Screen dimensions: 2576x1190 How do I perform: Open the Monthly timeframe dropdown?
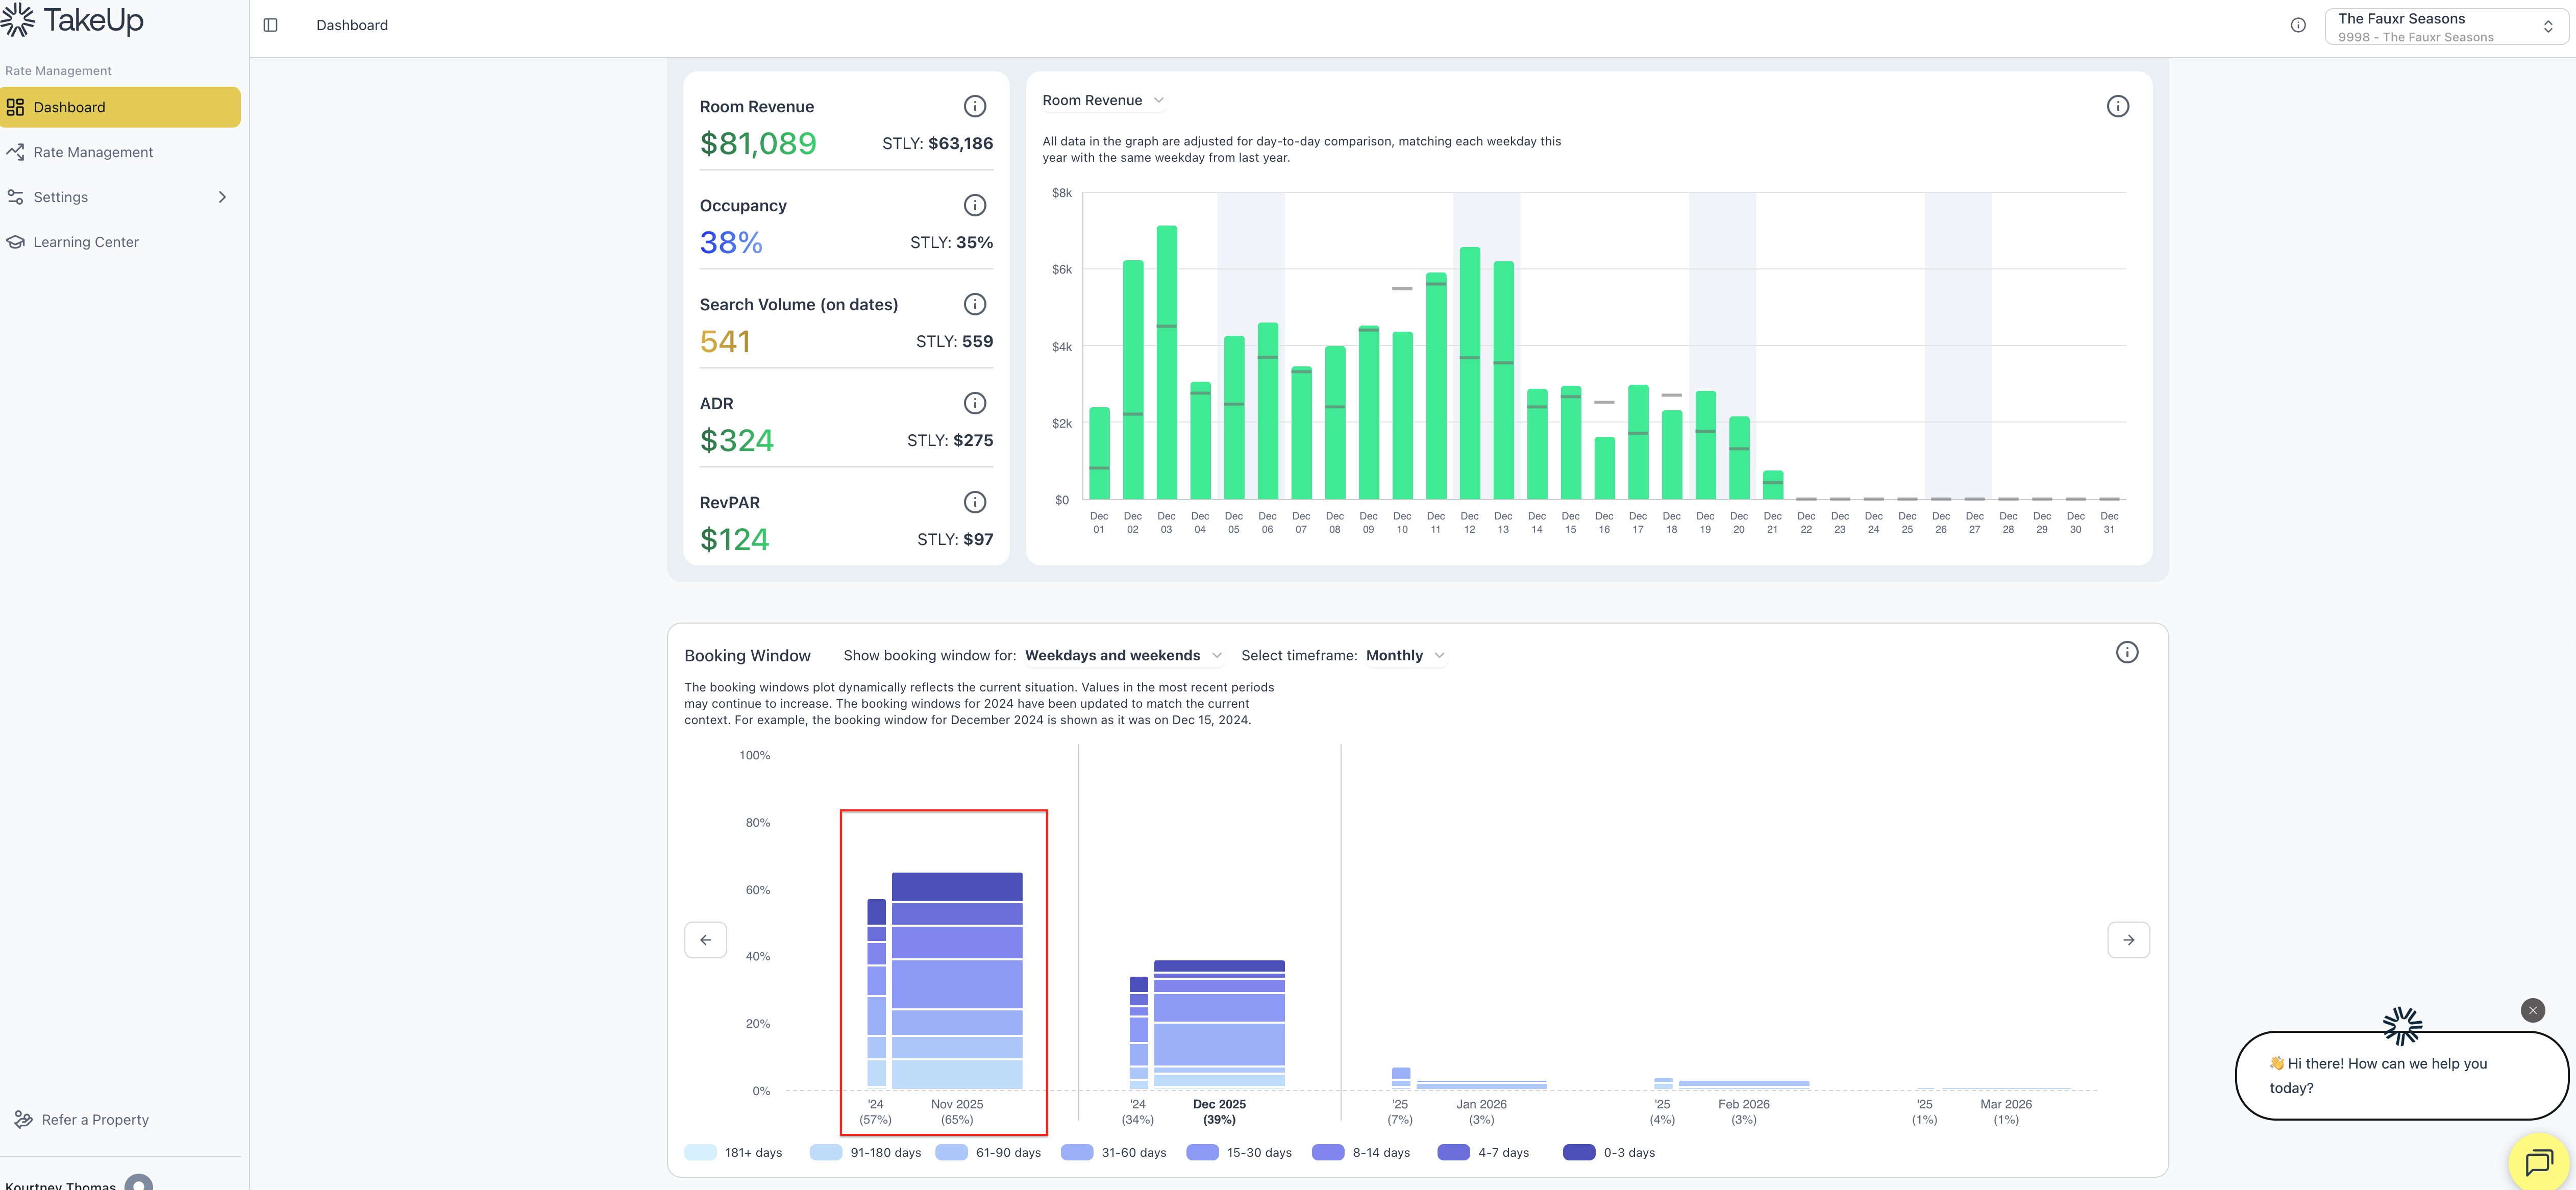[x=1404, y=655]
